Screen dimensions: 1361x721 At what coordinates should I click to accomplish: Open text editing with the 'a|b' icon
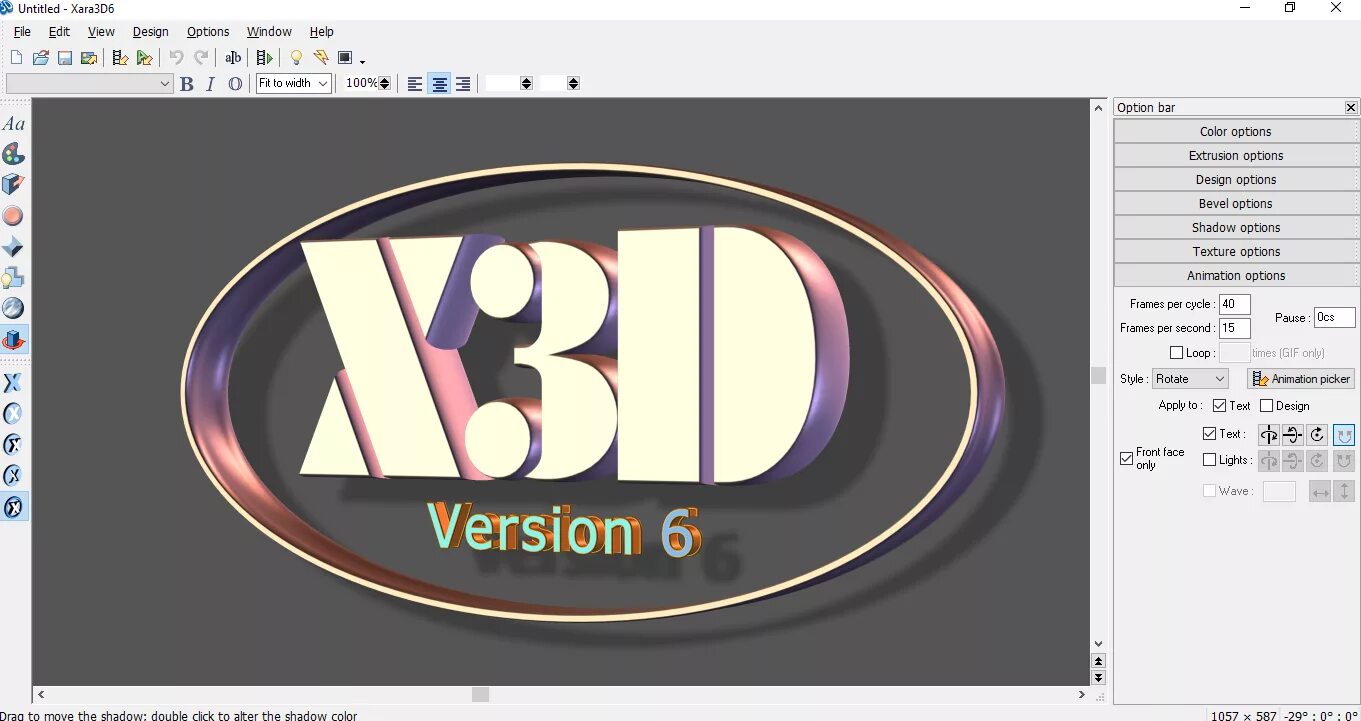(233, 58)
